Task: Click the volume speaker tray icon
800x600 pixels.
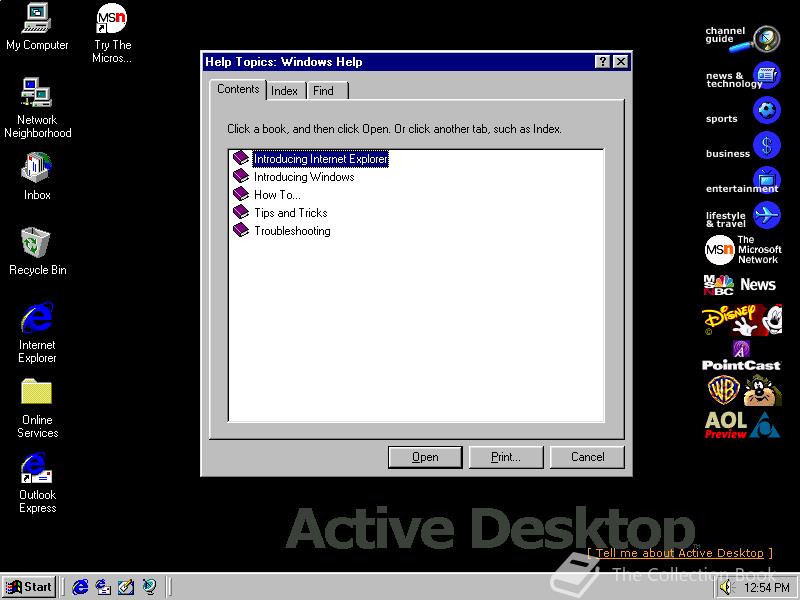Action: click(x=726, y=588)
